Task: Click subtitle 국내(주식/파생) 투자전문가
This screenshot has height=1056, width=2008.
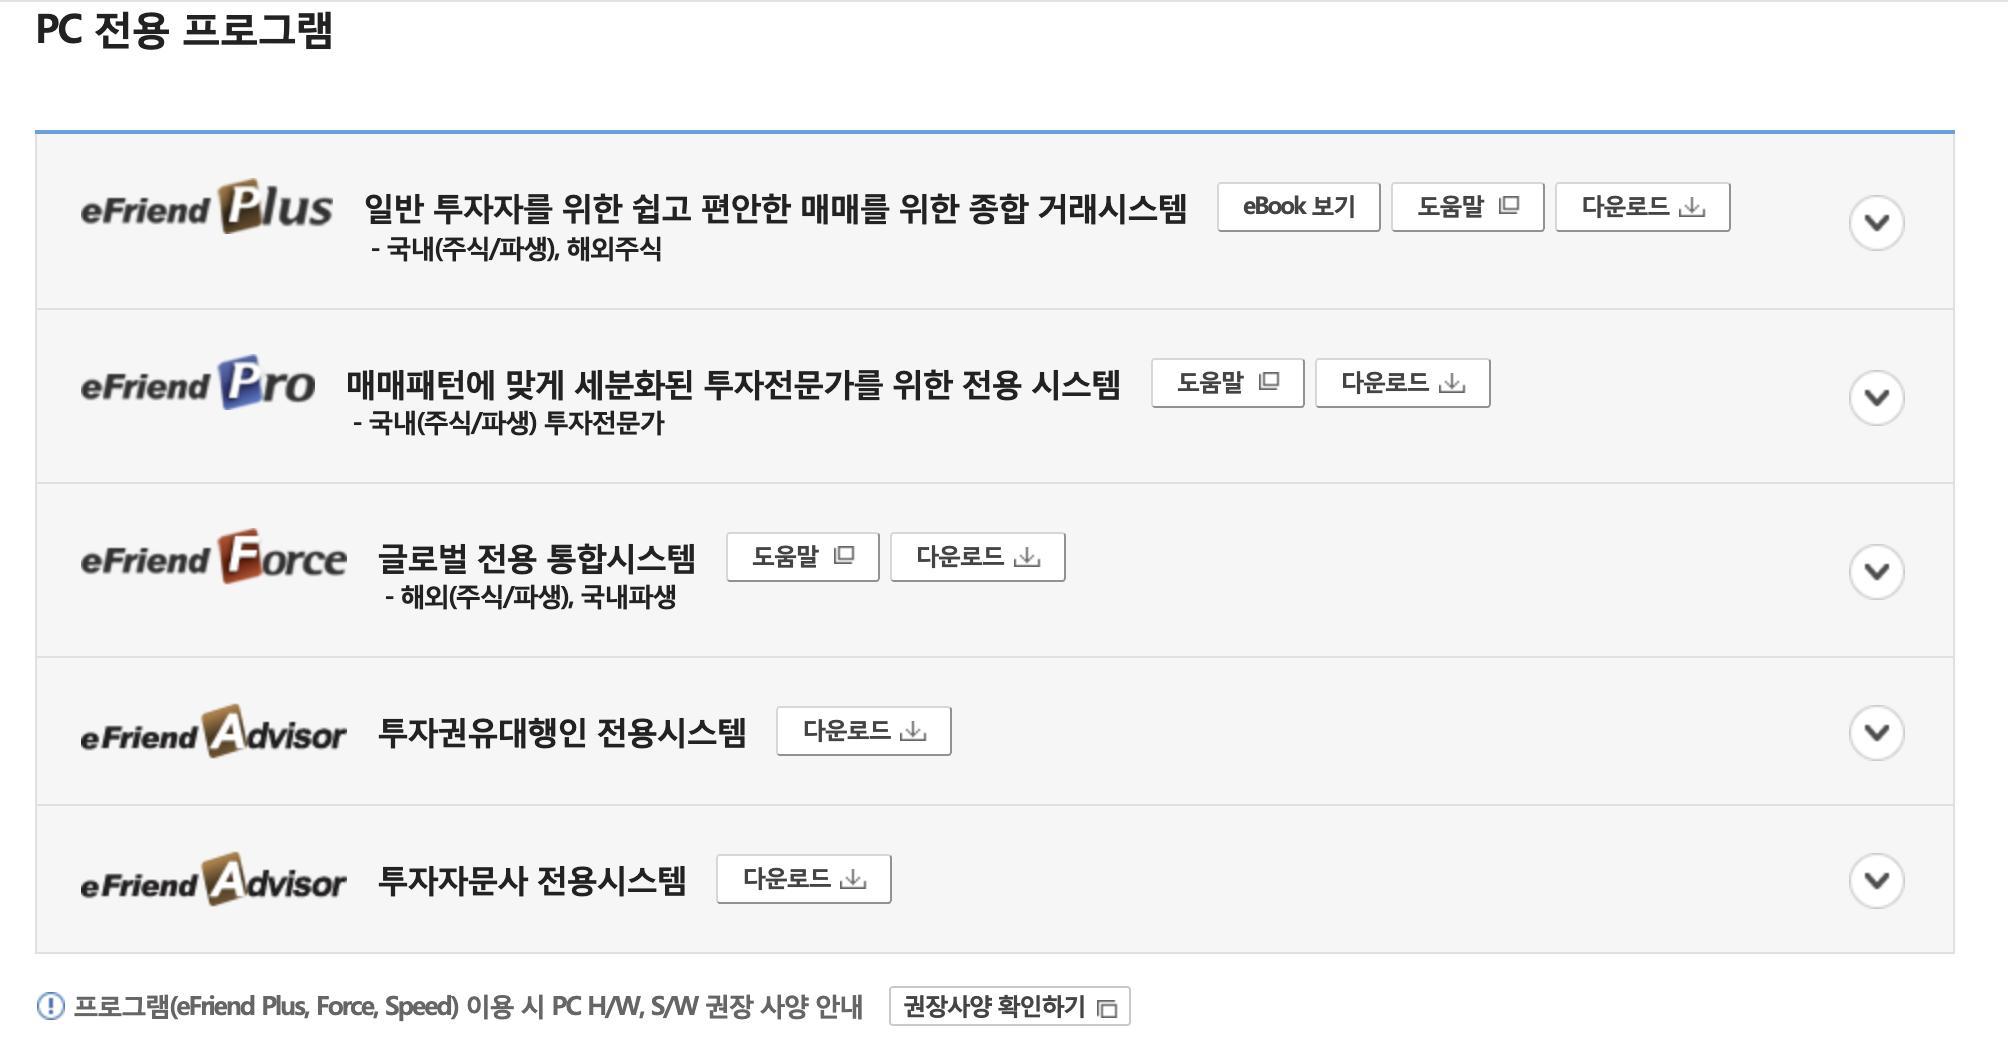Action: tap(508, 423)
